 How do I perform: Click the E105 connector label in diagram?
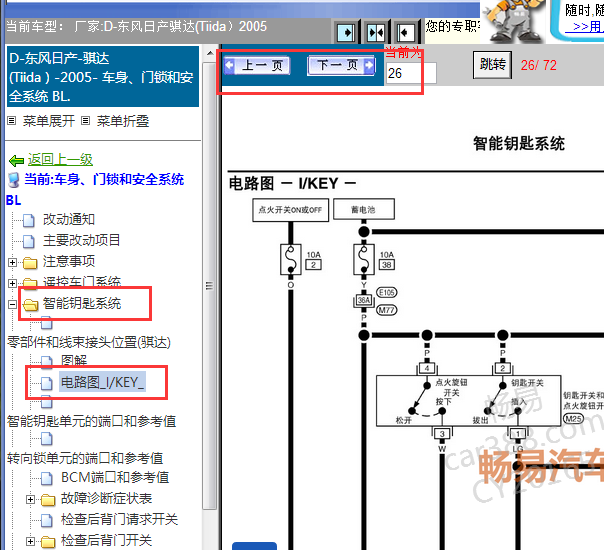click(x=386, y=293)
